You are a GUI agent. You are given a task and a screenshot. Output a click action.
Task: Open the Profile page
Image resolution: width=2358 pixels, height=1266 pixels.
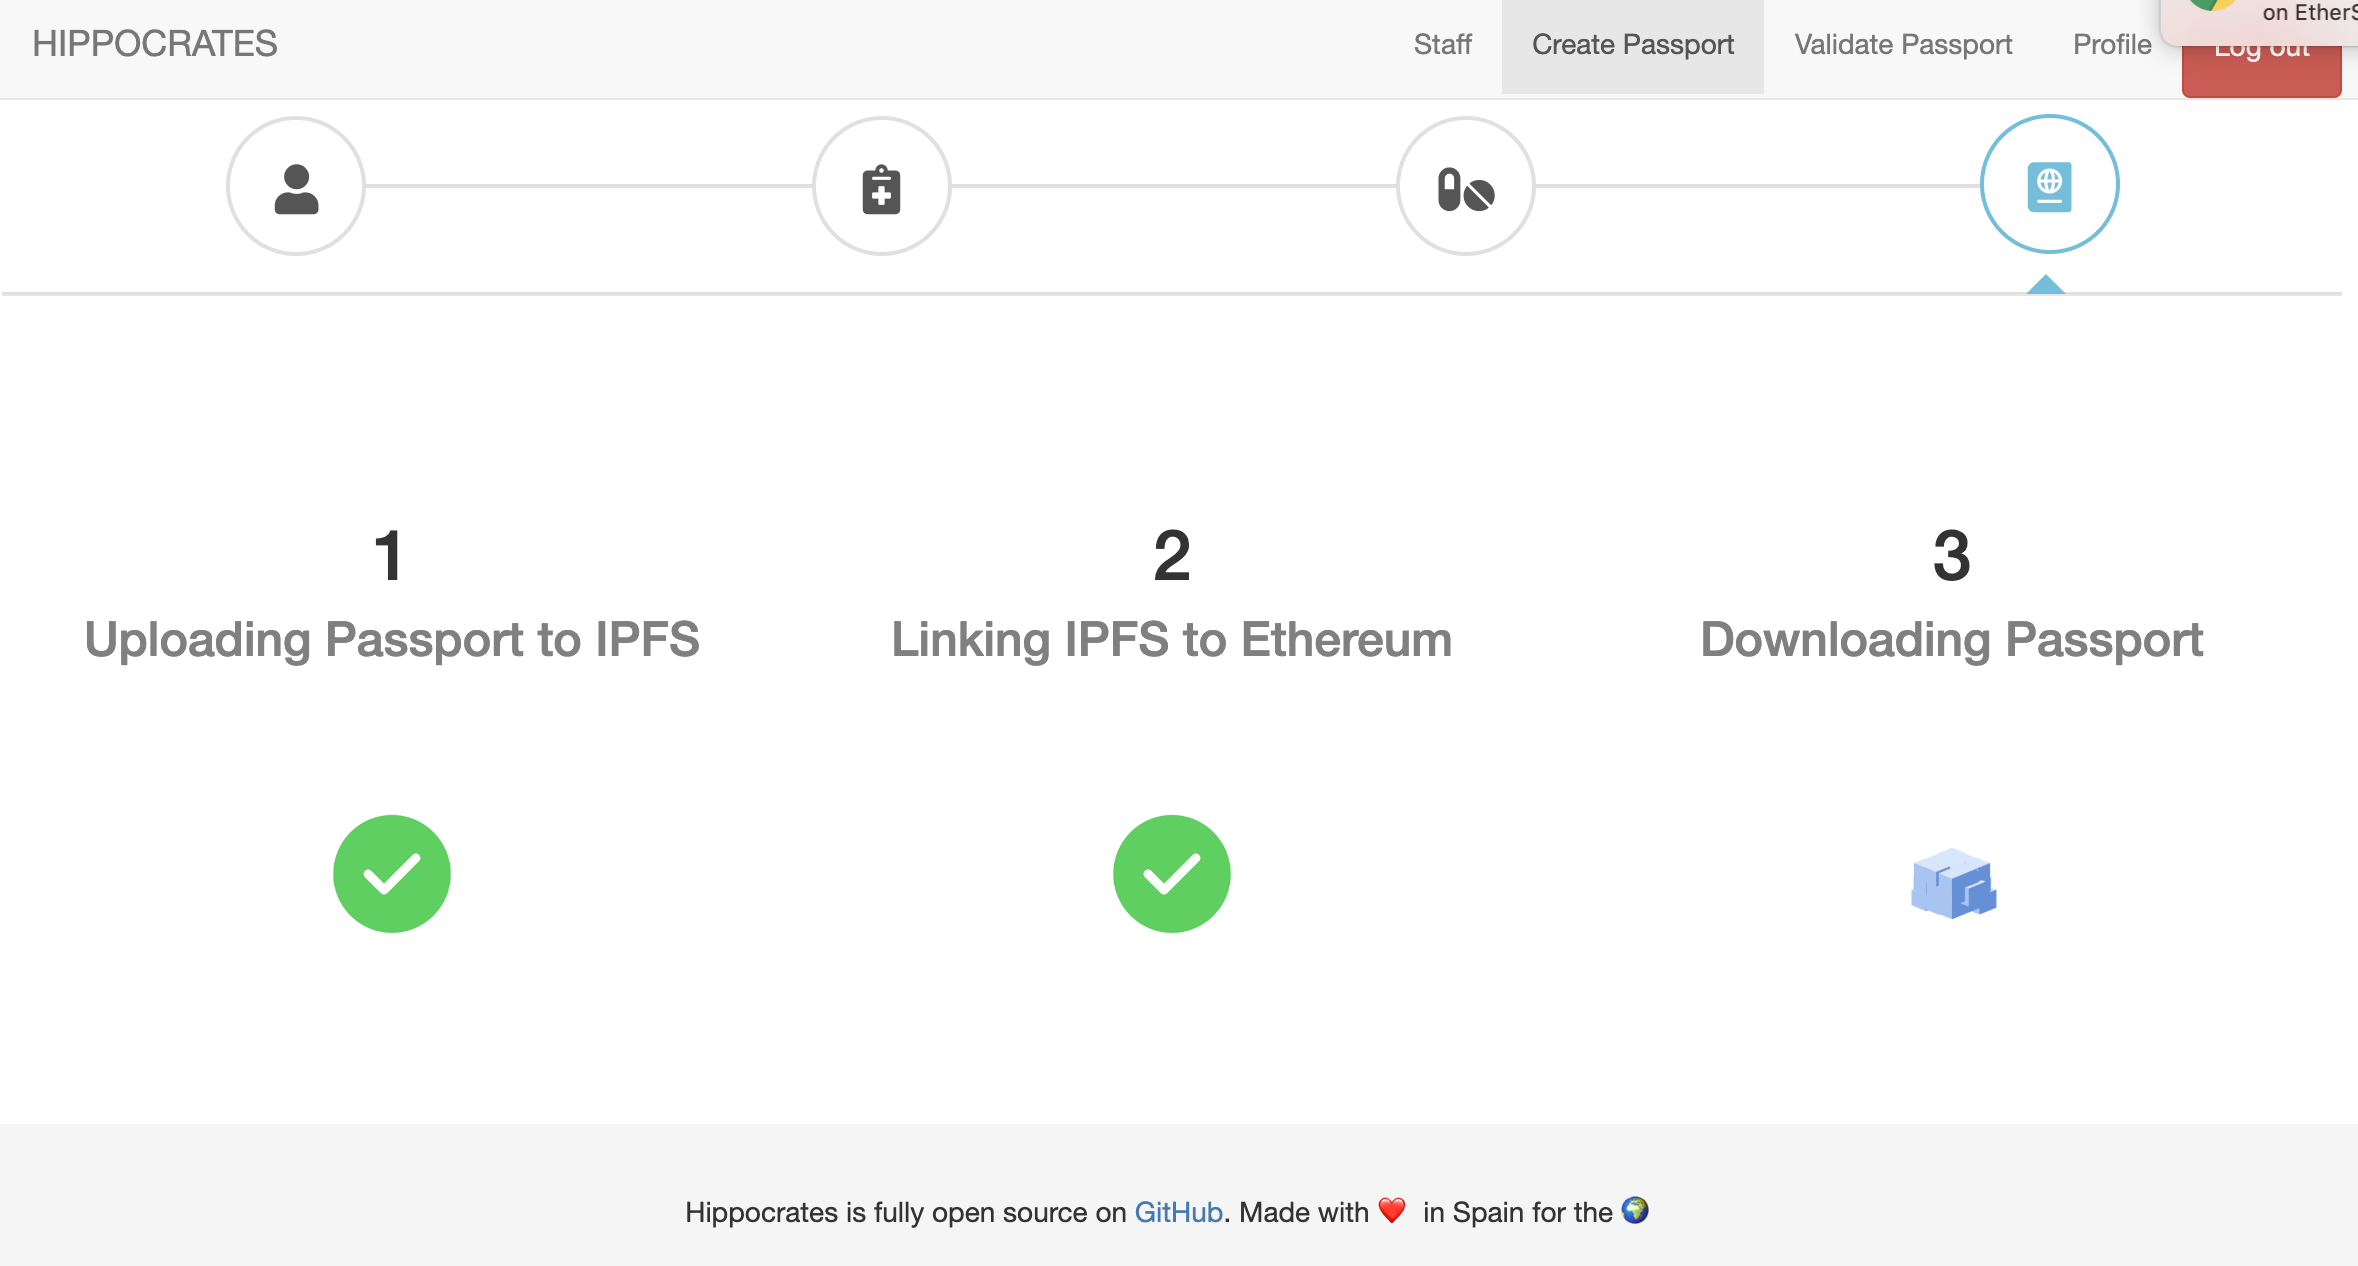point(2112,45)
